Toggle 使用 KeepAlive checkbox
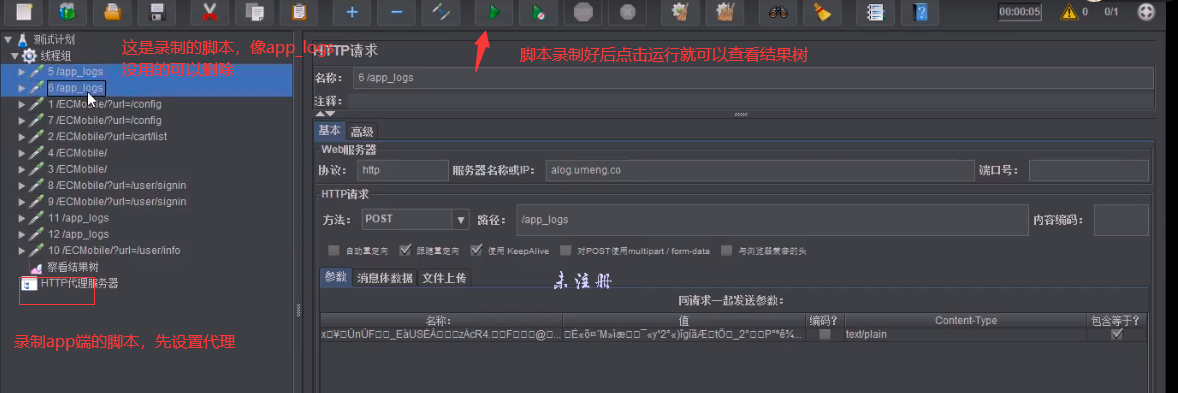Image resolution: width=1178 pixels, height=393 pixels. [x=476, y=250]
